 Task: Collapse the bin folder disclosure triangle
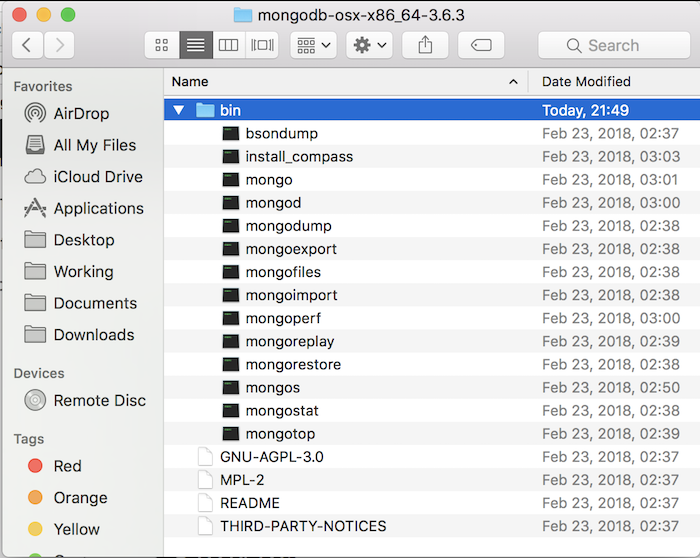179,110
